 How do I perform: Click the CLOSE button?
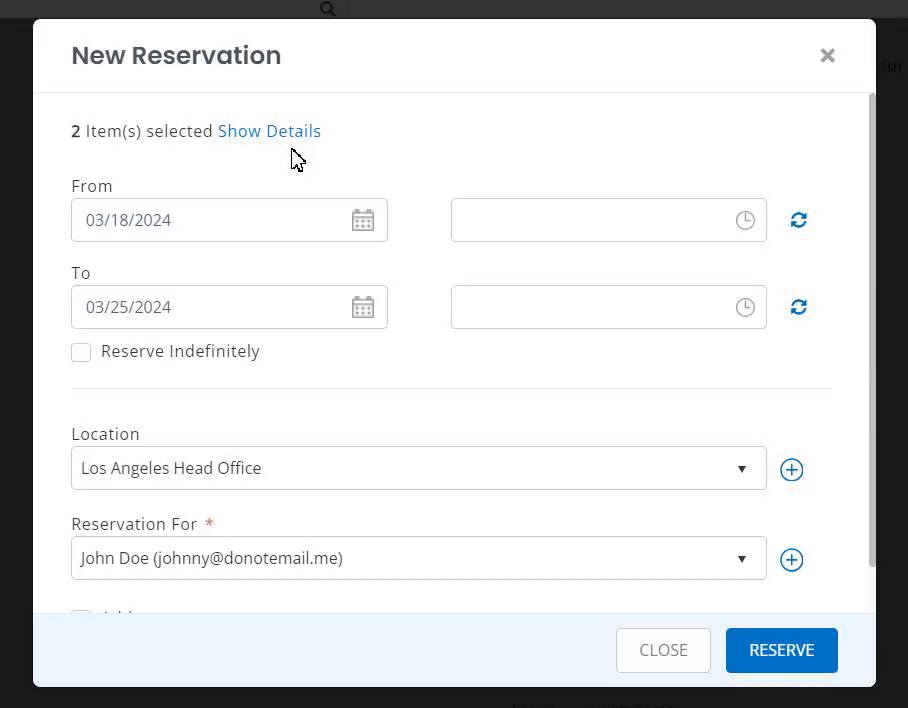(663, 650)
